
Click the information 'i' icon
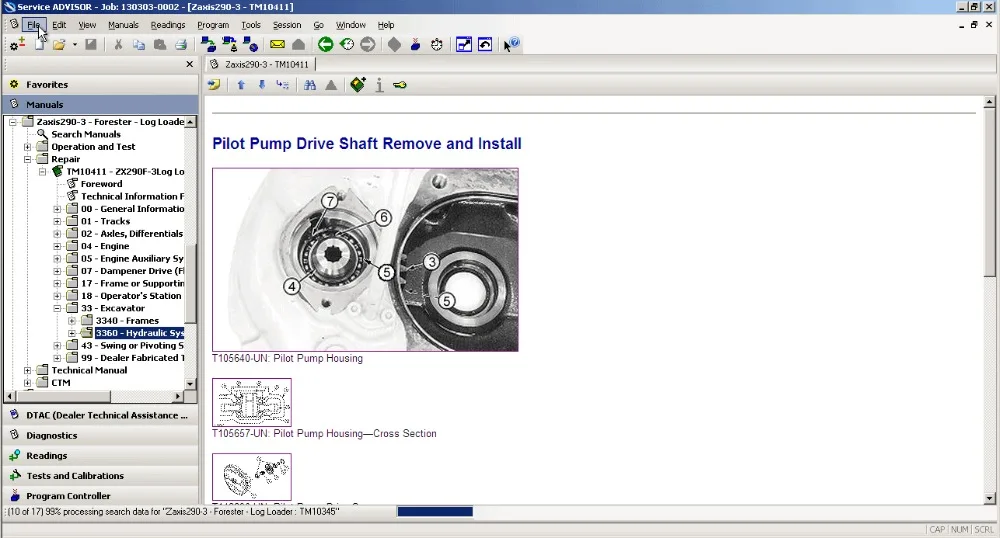(379, 85)
